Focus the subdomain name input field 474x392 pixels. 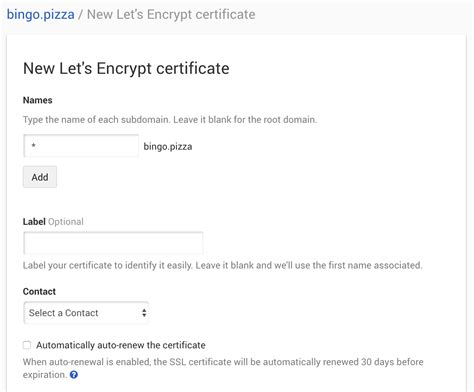(x=81, y=146)
